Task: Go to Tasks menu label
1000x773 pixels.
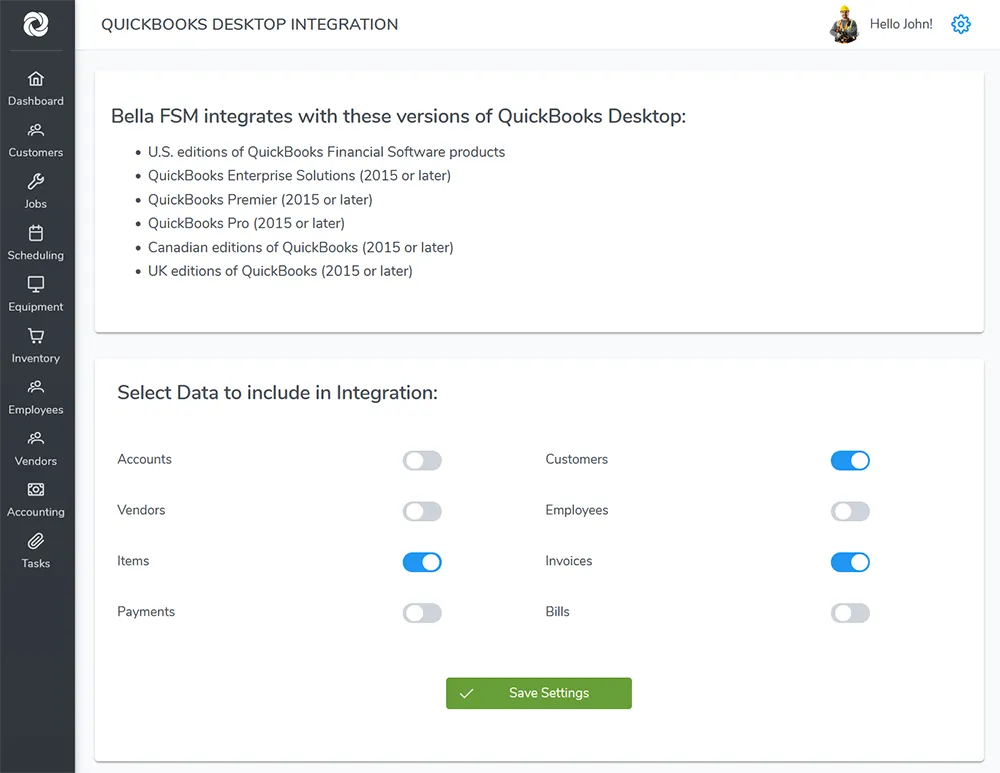Action: point(36,563)
